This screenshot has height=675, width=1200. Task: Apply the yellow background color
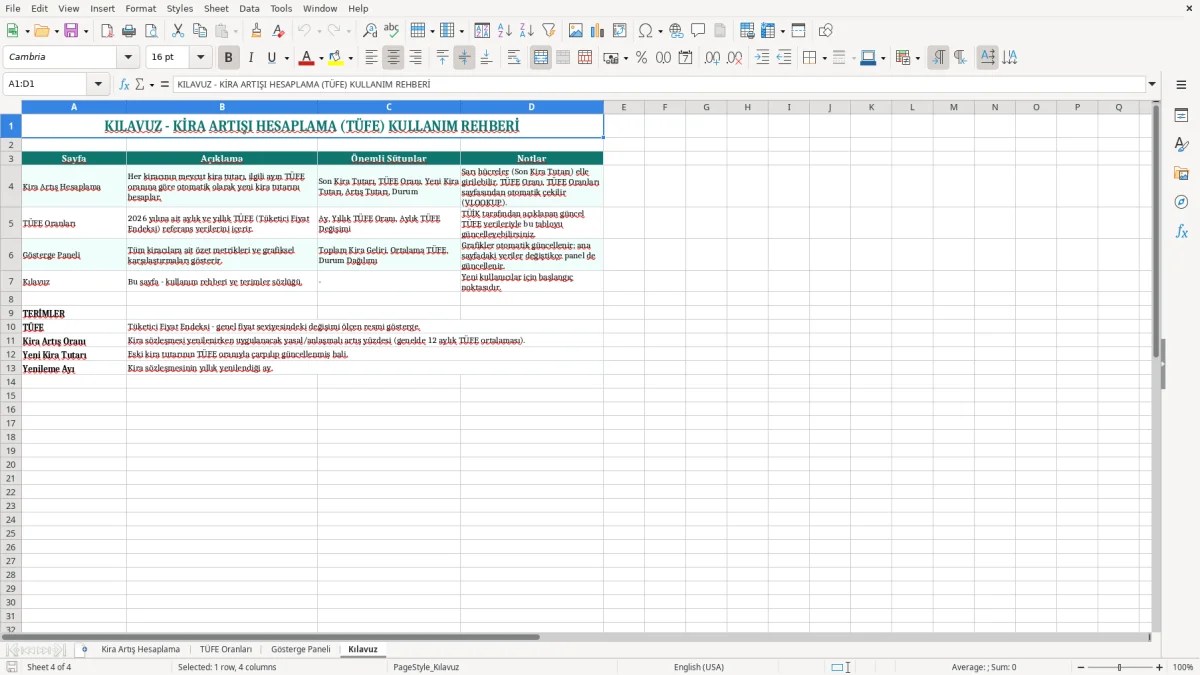(336, 58)
